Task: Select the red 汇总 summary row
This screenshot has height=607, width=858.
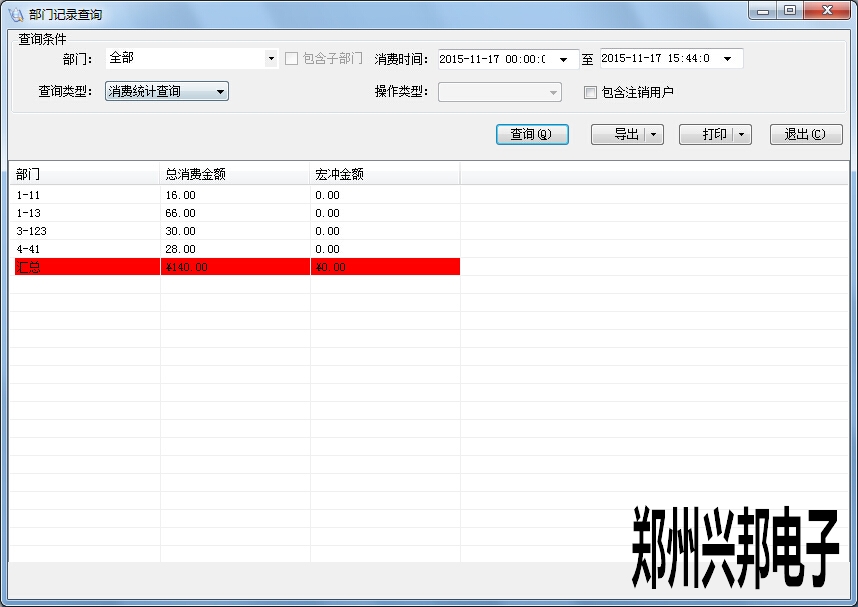Action: click(86, 267)
